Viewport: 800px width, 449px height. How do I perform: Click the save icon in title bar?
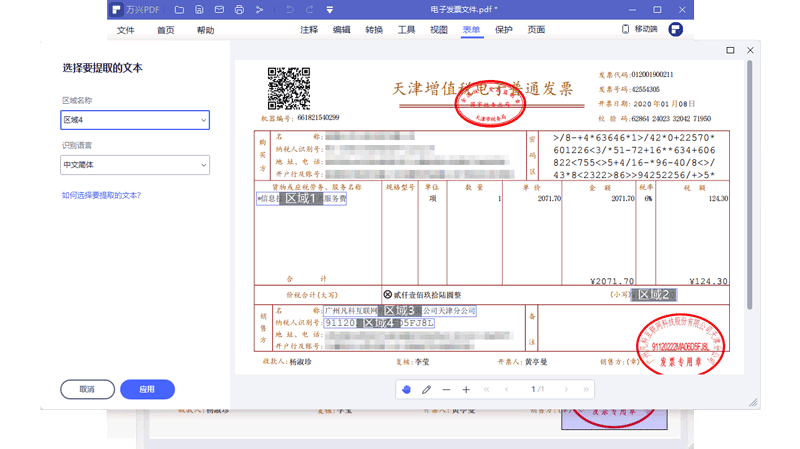coord(199,10)
